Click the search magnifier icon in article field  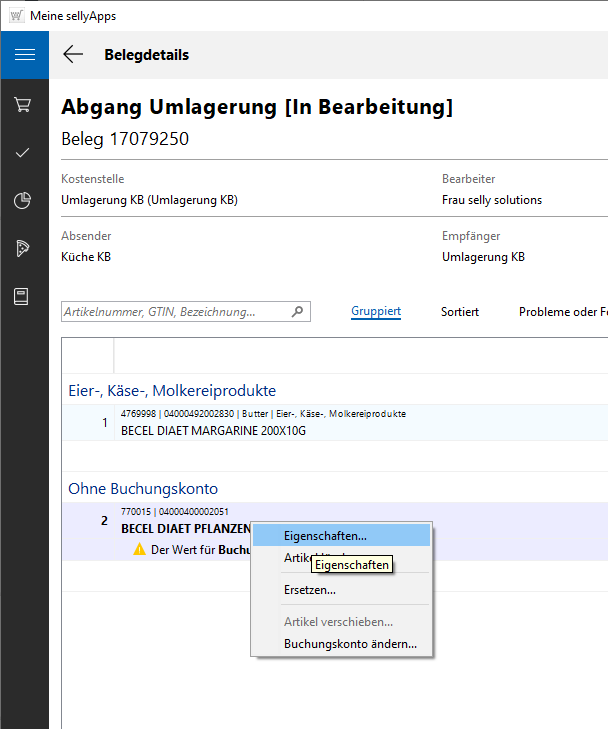click(x=297, y=312)
